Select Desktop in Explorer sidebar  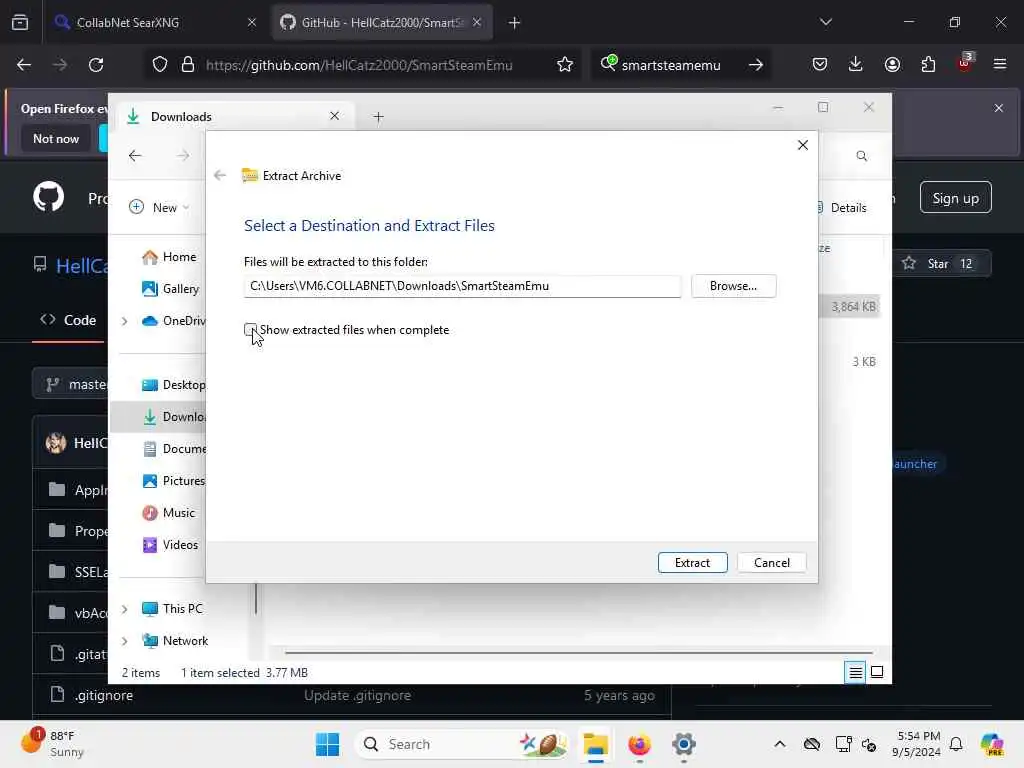click(174, 385)
